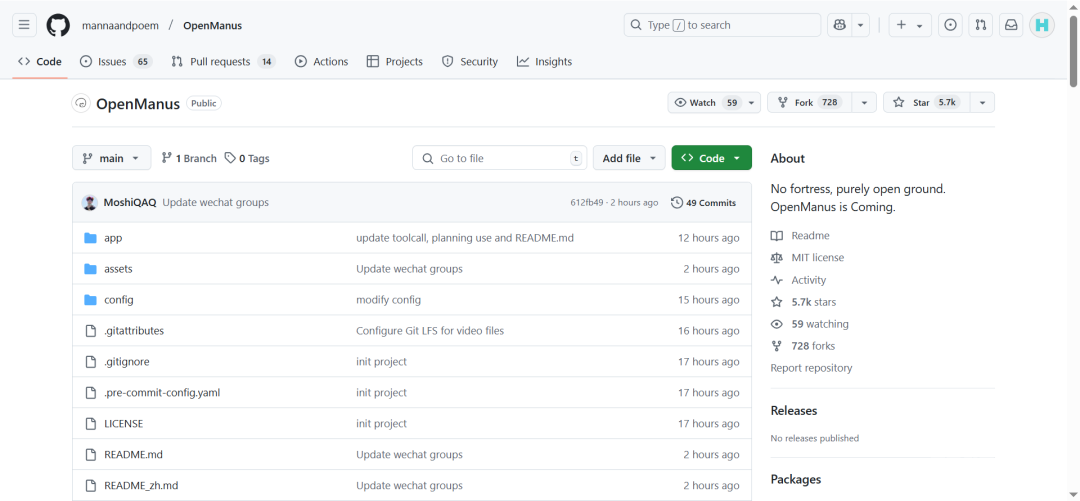Click the LICENSE file icon
Viewport: 1080px width, 501px height.
90,424
